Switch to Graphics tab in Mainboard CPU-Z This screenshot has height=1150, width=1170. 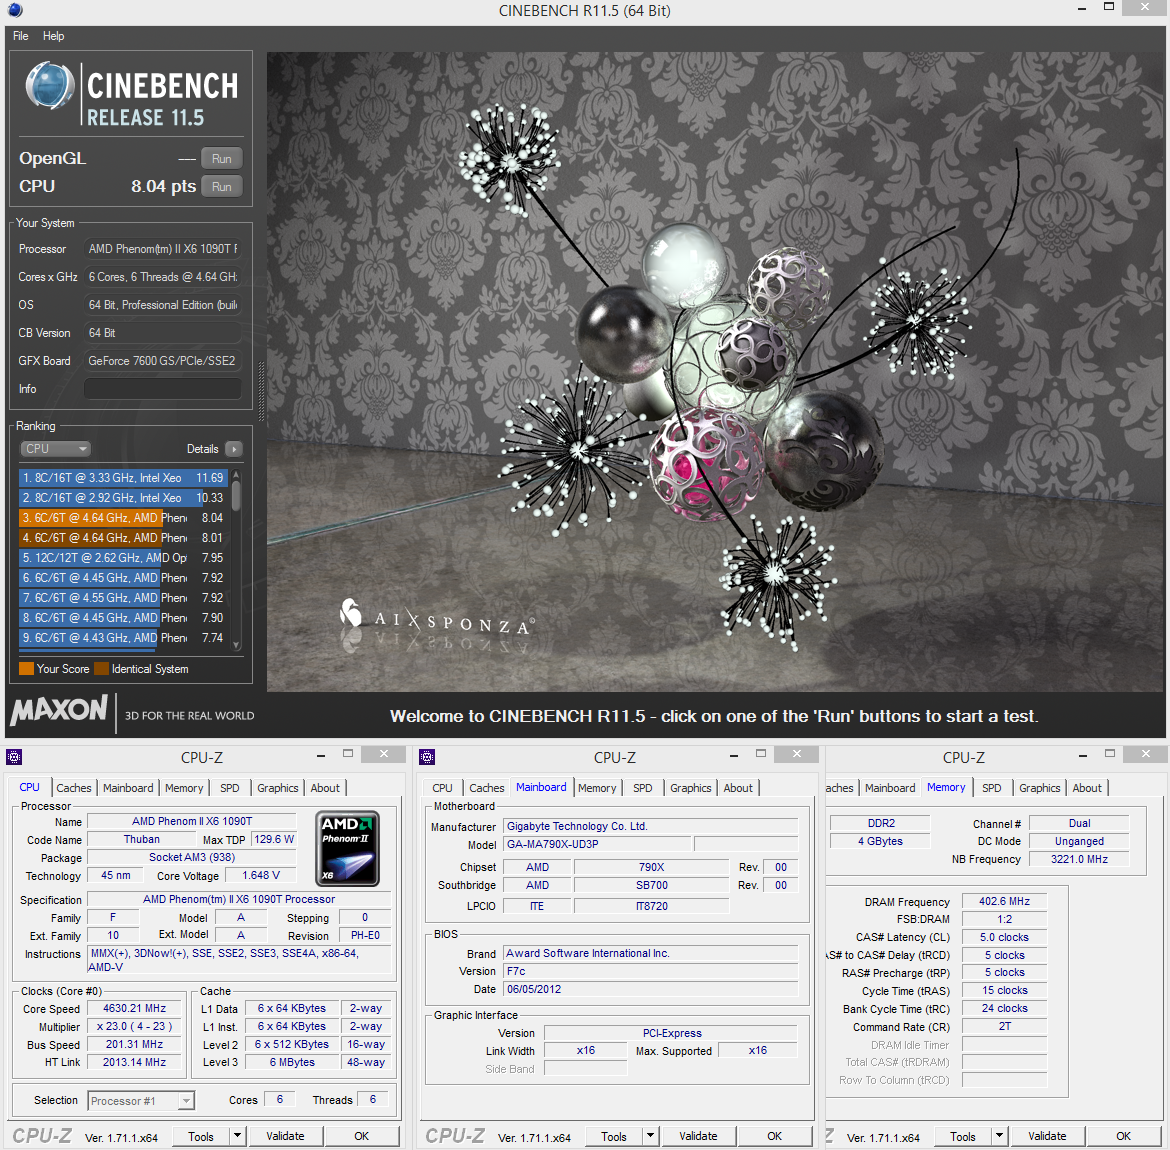click(x=690, y=788)
